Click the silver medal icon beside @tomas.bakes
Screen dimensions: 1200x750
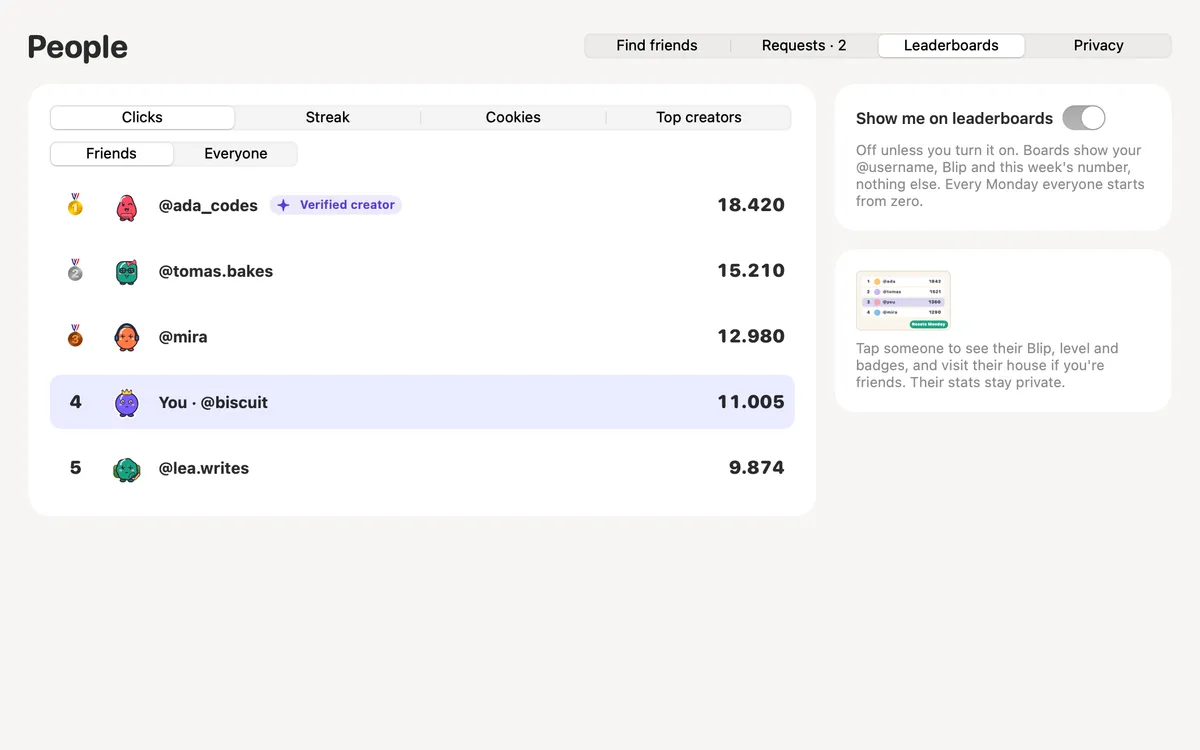point(75,271)
